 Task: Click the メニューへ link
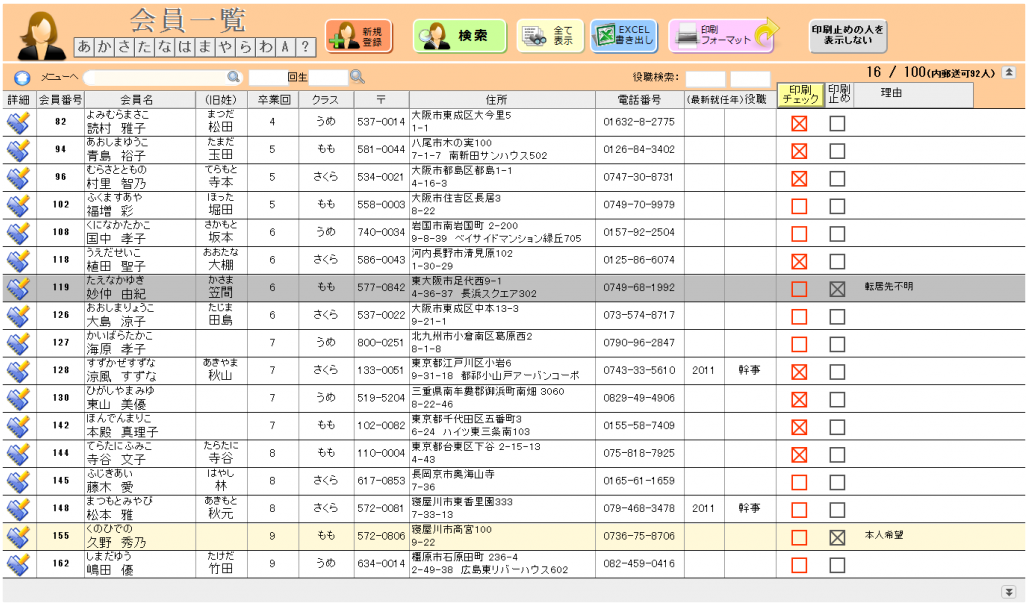[x=59, y=77]
